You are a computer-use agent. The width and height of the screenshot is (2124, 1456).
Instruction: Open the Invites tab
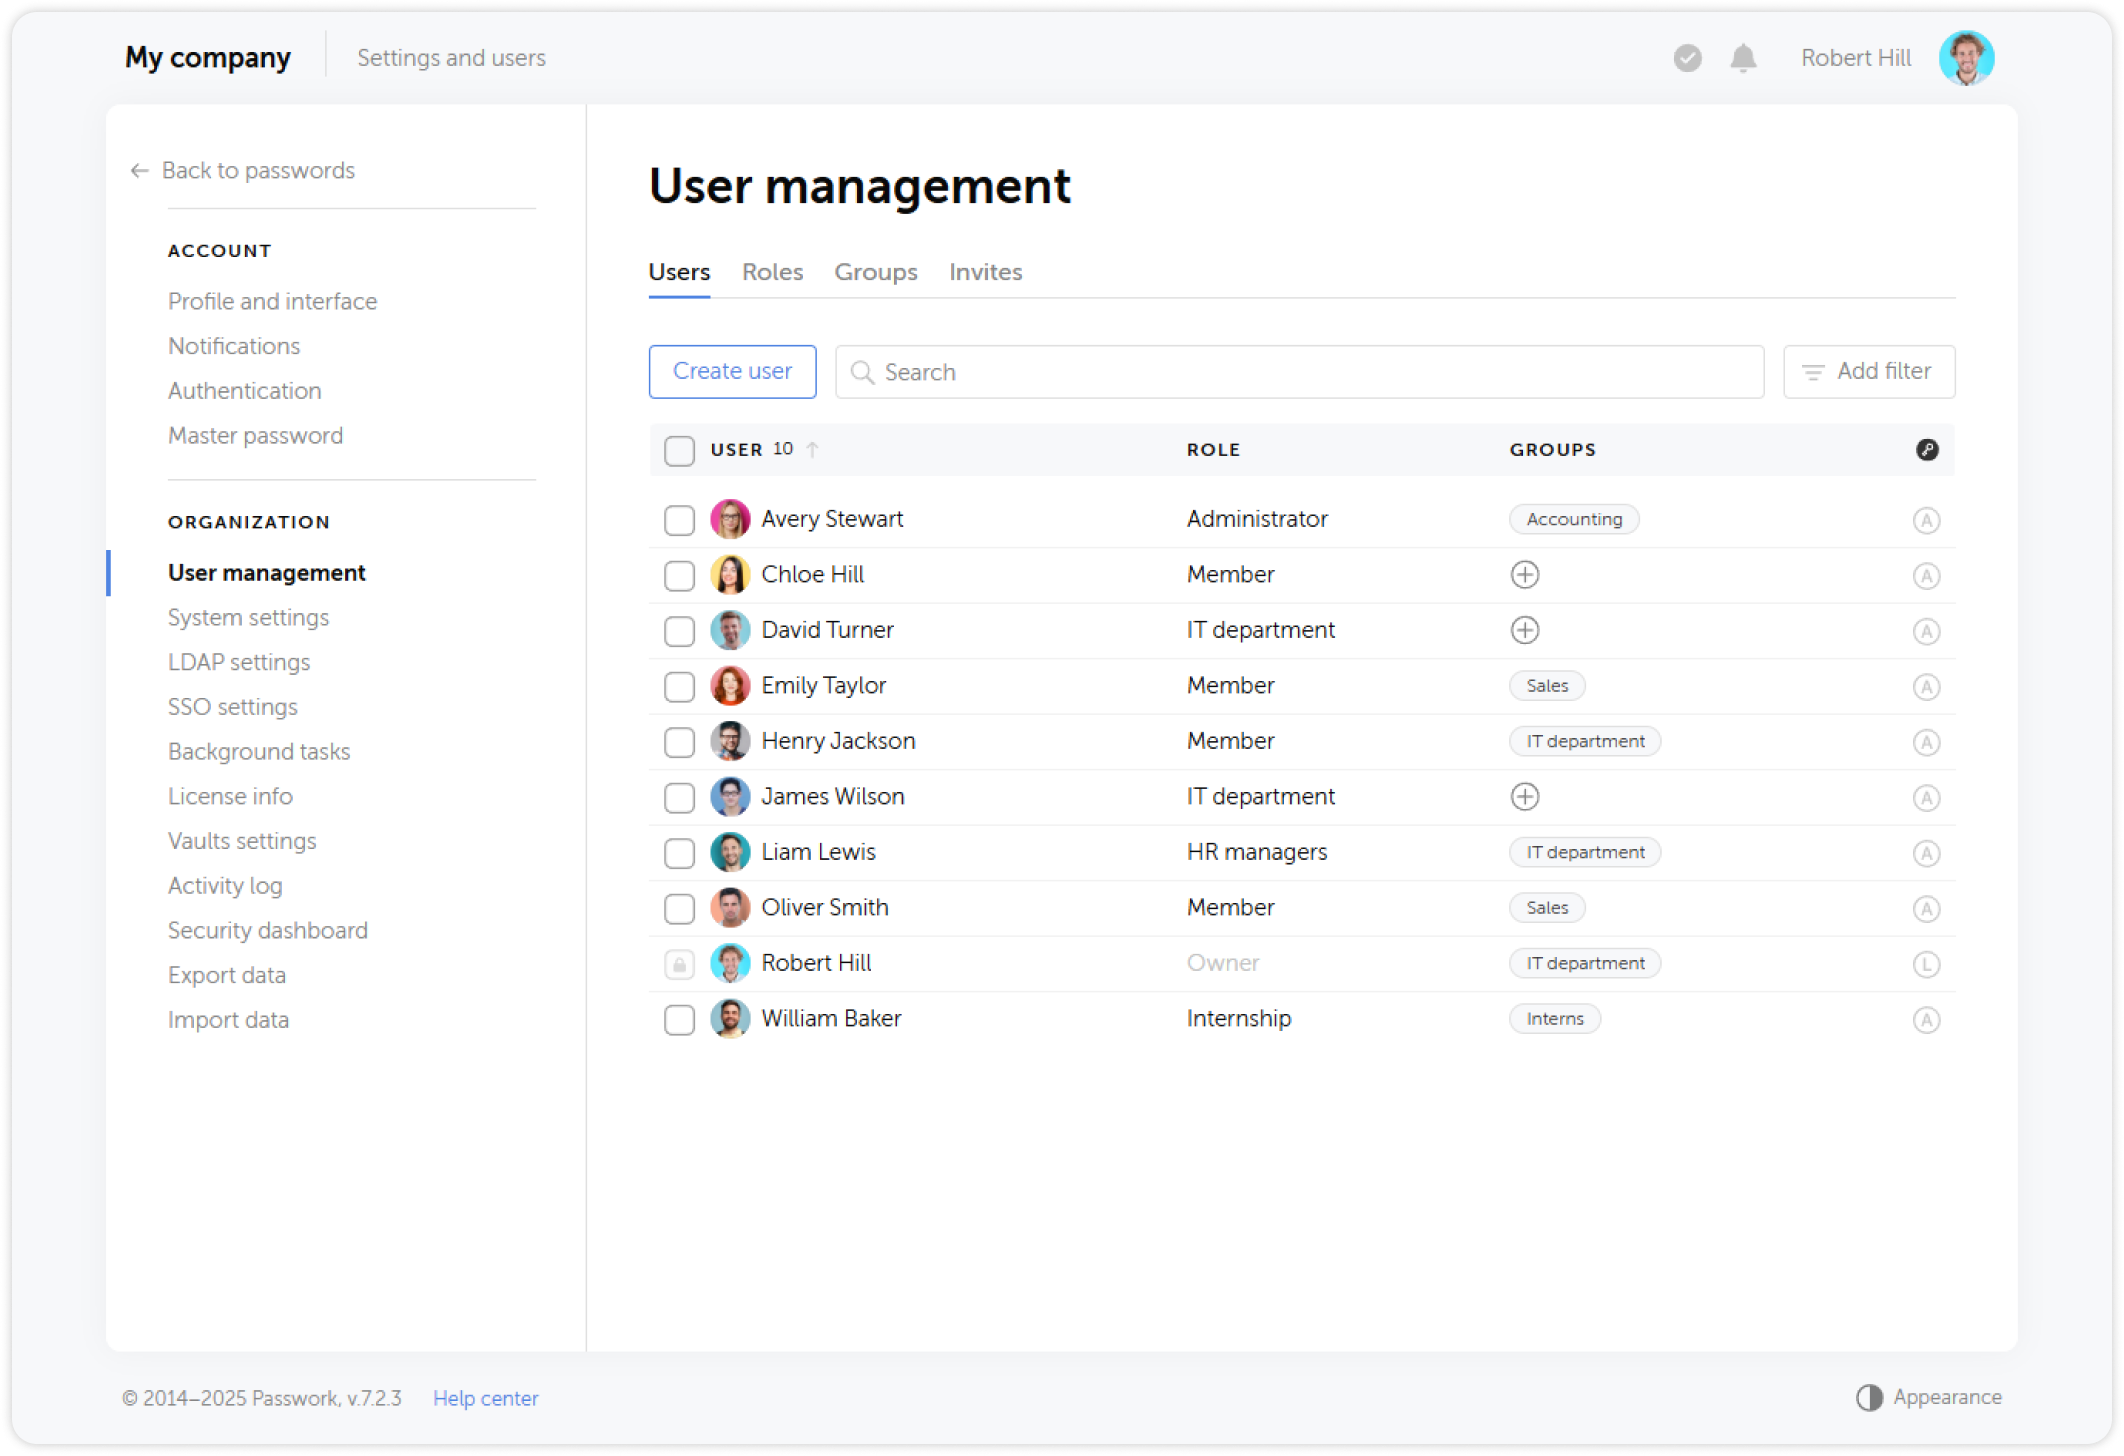(985, 272)
